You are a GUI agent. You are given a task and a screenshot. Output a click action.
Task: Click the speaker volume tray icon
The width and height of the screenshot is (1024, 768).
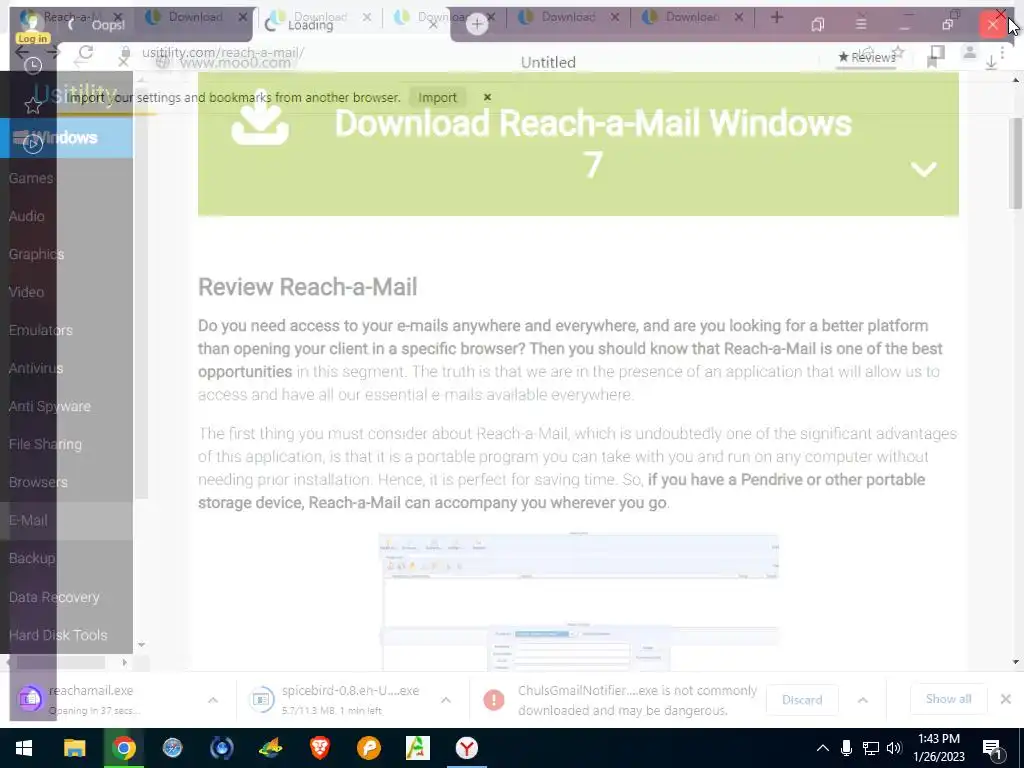pos(894,748)
